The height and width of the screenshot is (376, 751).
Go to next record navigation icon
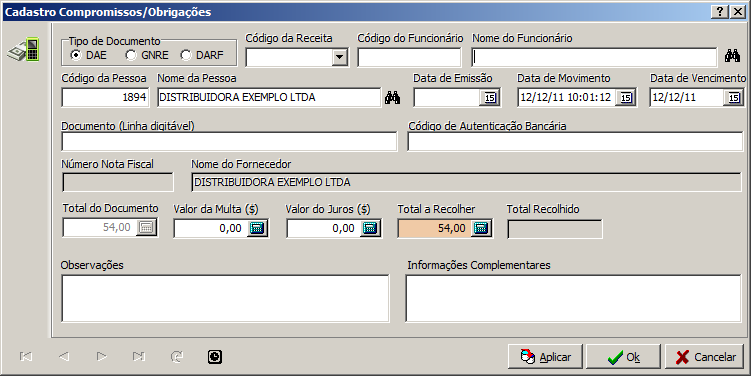(x=102, y=356)
